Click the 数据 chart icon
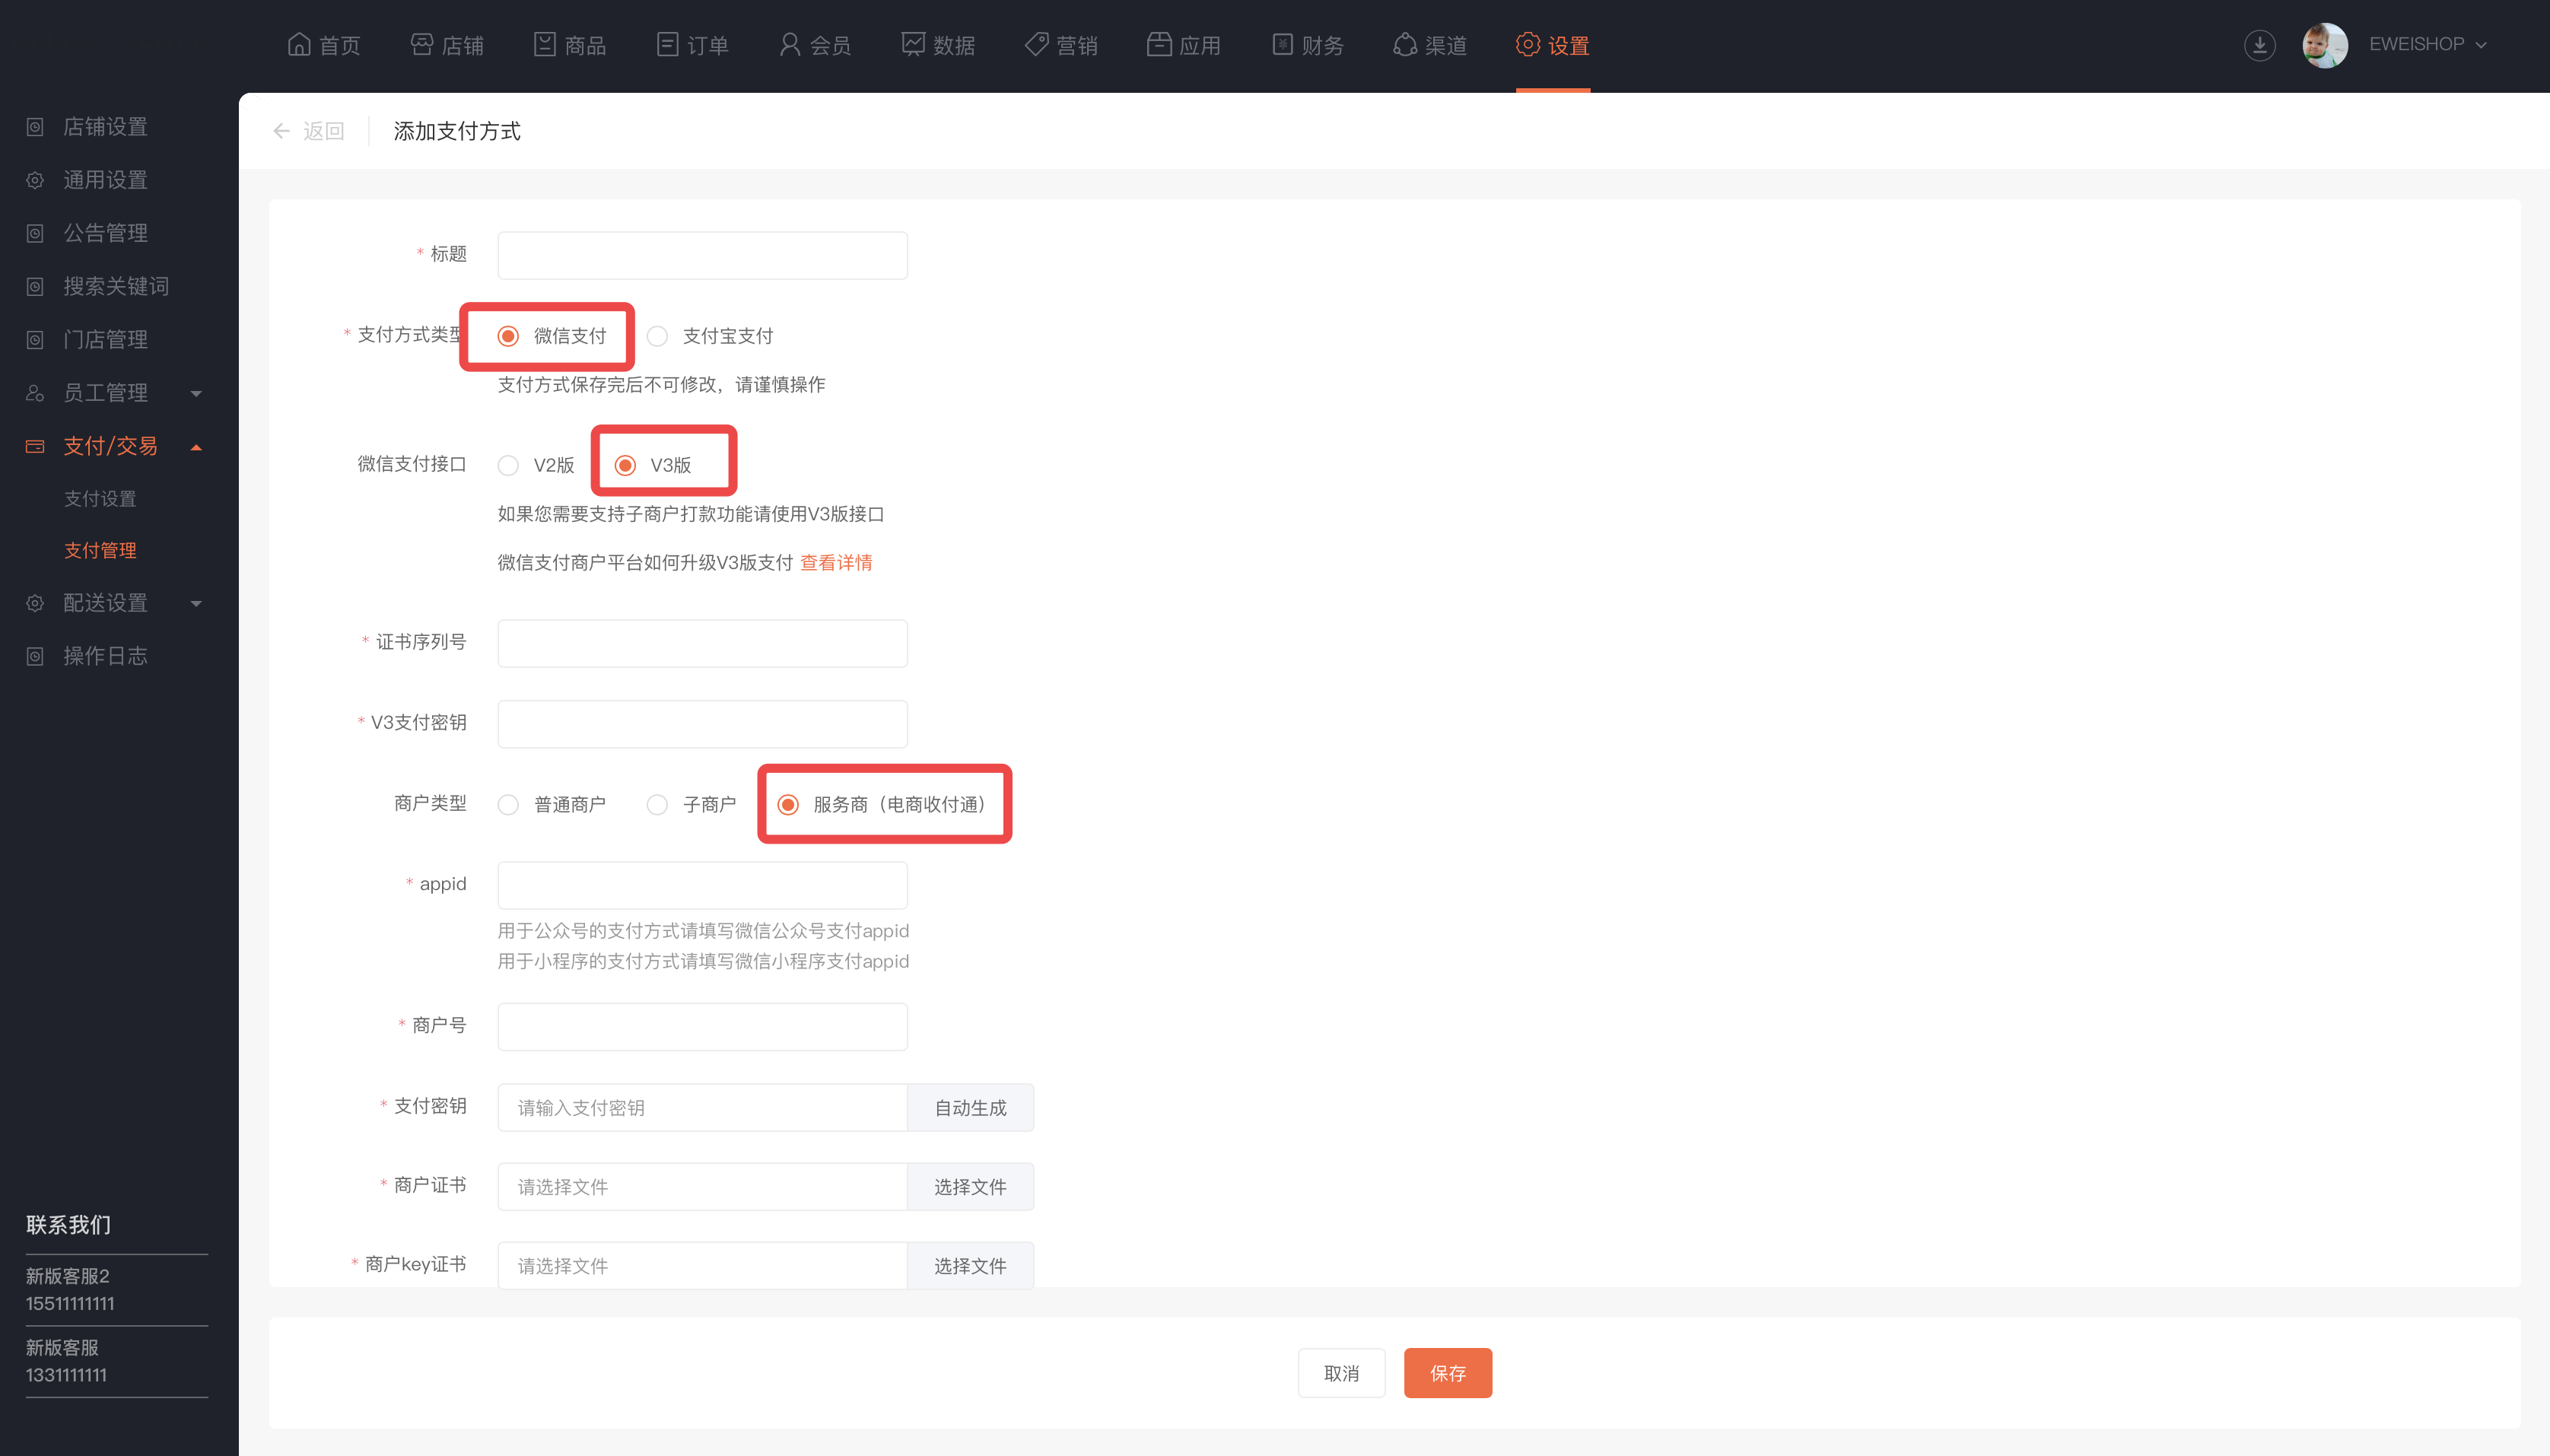The image size is (2550, 1456). point(913,45)
